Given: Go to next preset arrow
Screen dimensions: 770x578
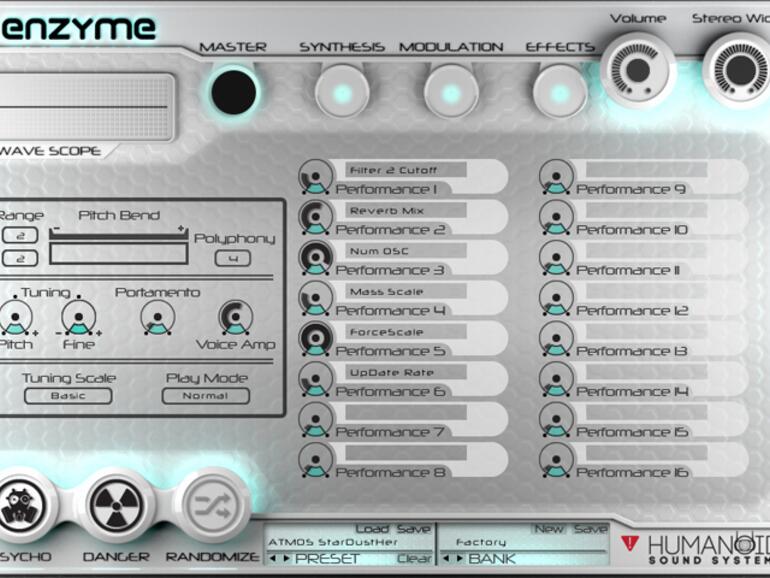Looking at the screenshot, I should (286, 558).
